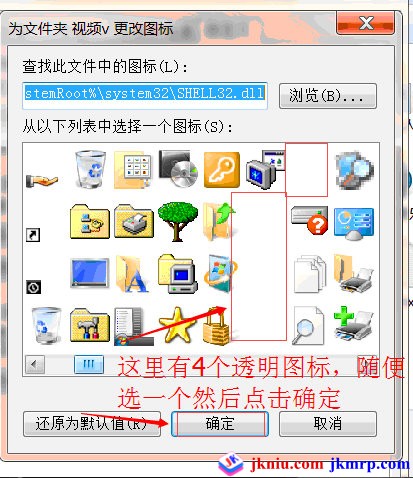The width and height of the screenshot is (413, 478).
Task: Choose the orange key icon
Action: pos(222,170)
